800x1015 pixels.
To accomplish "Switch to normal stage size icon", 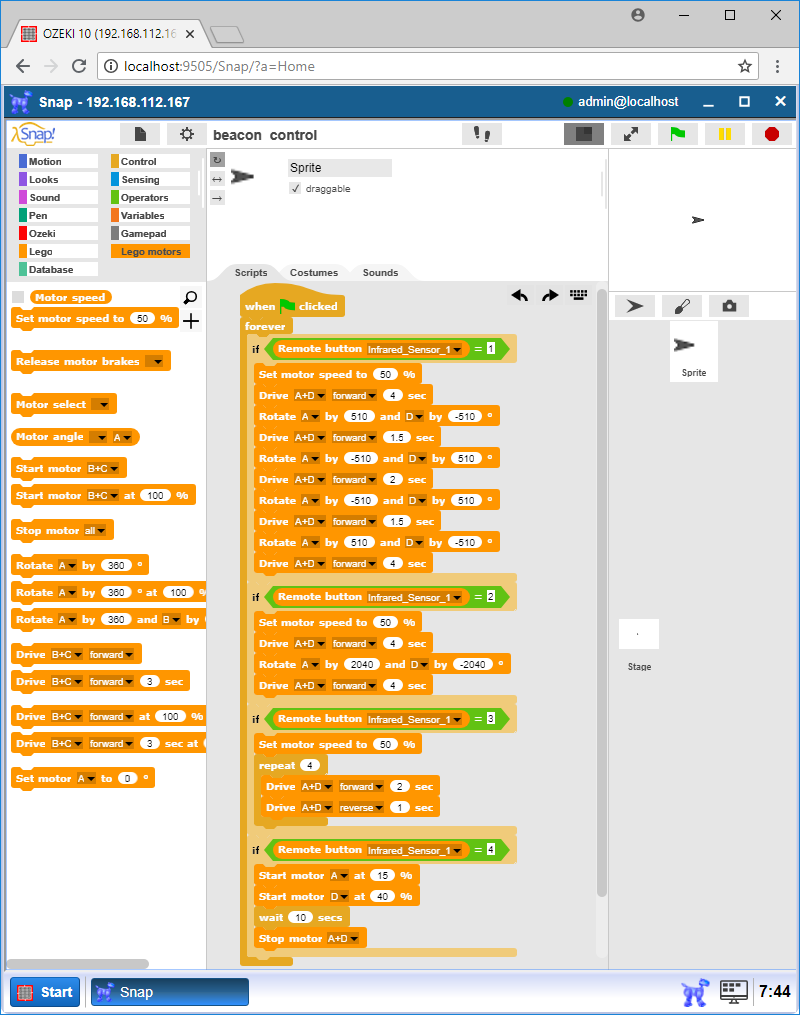I will (584, 134).
